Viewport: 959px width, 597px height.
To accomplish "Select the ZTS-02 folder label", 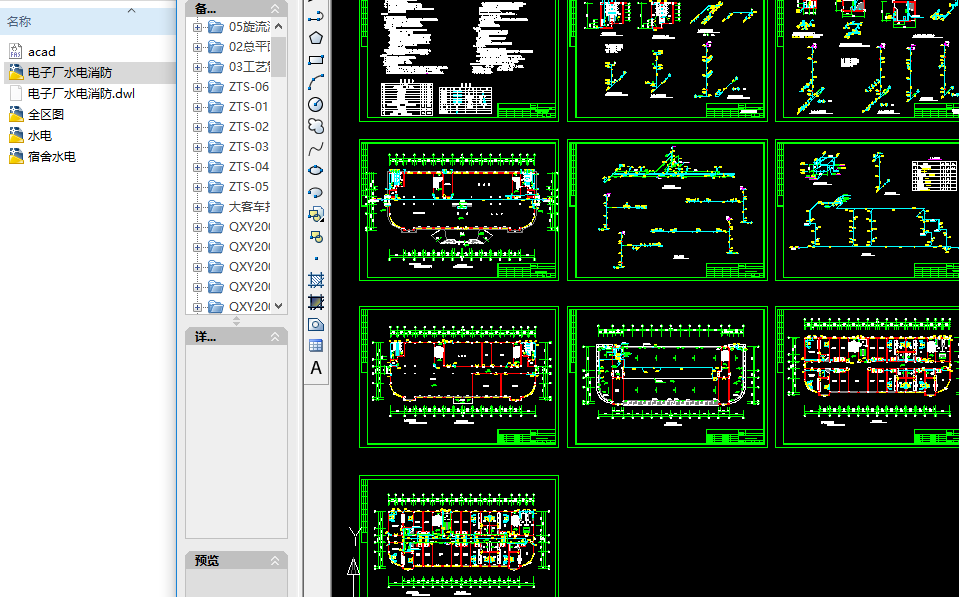I will (x=249, y=127).
